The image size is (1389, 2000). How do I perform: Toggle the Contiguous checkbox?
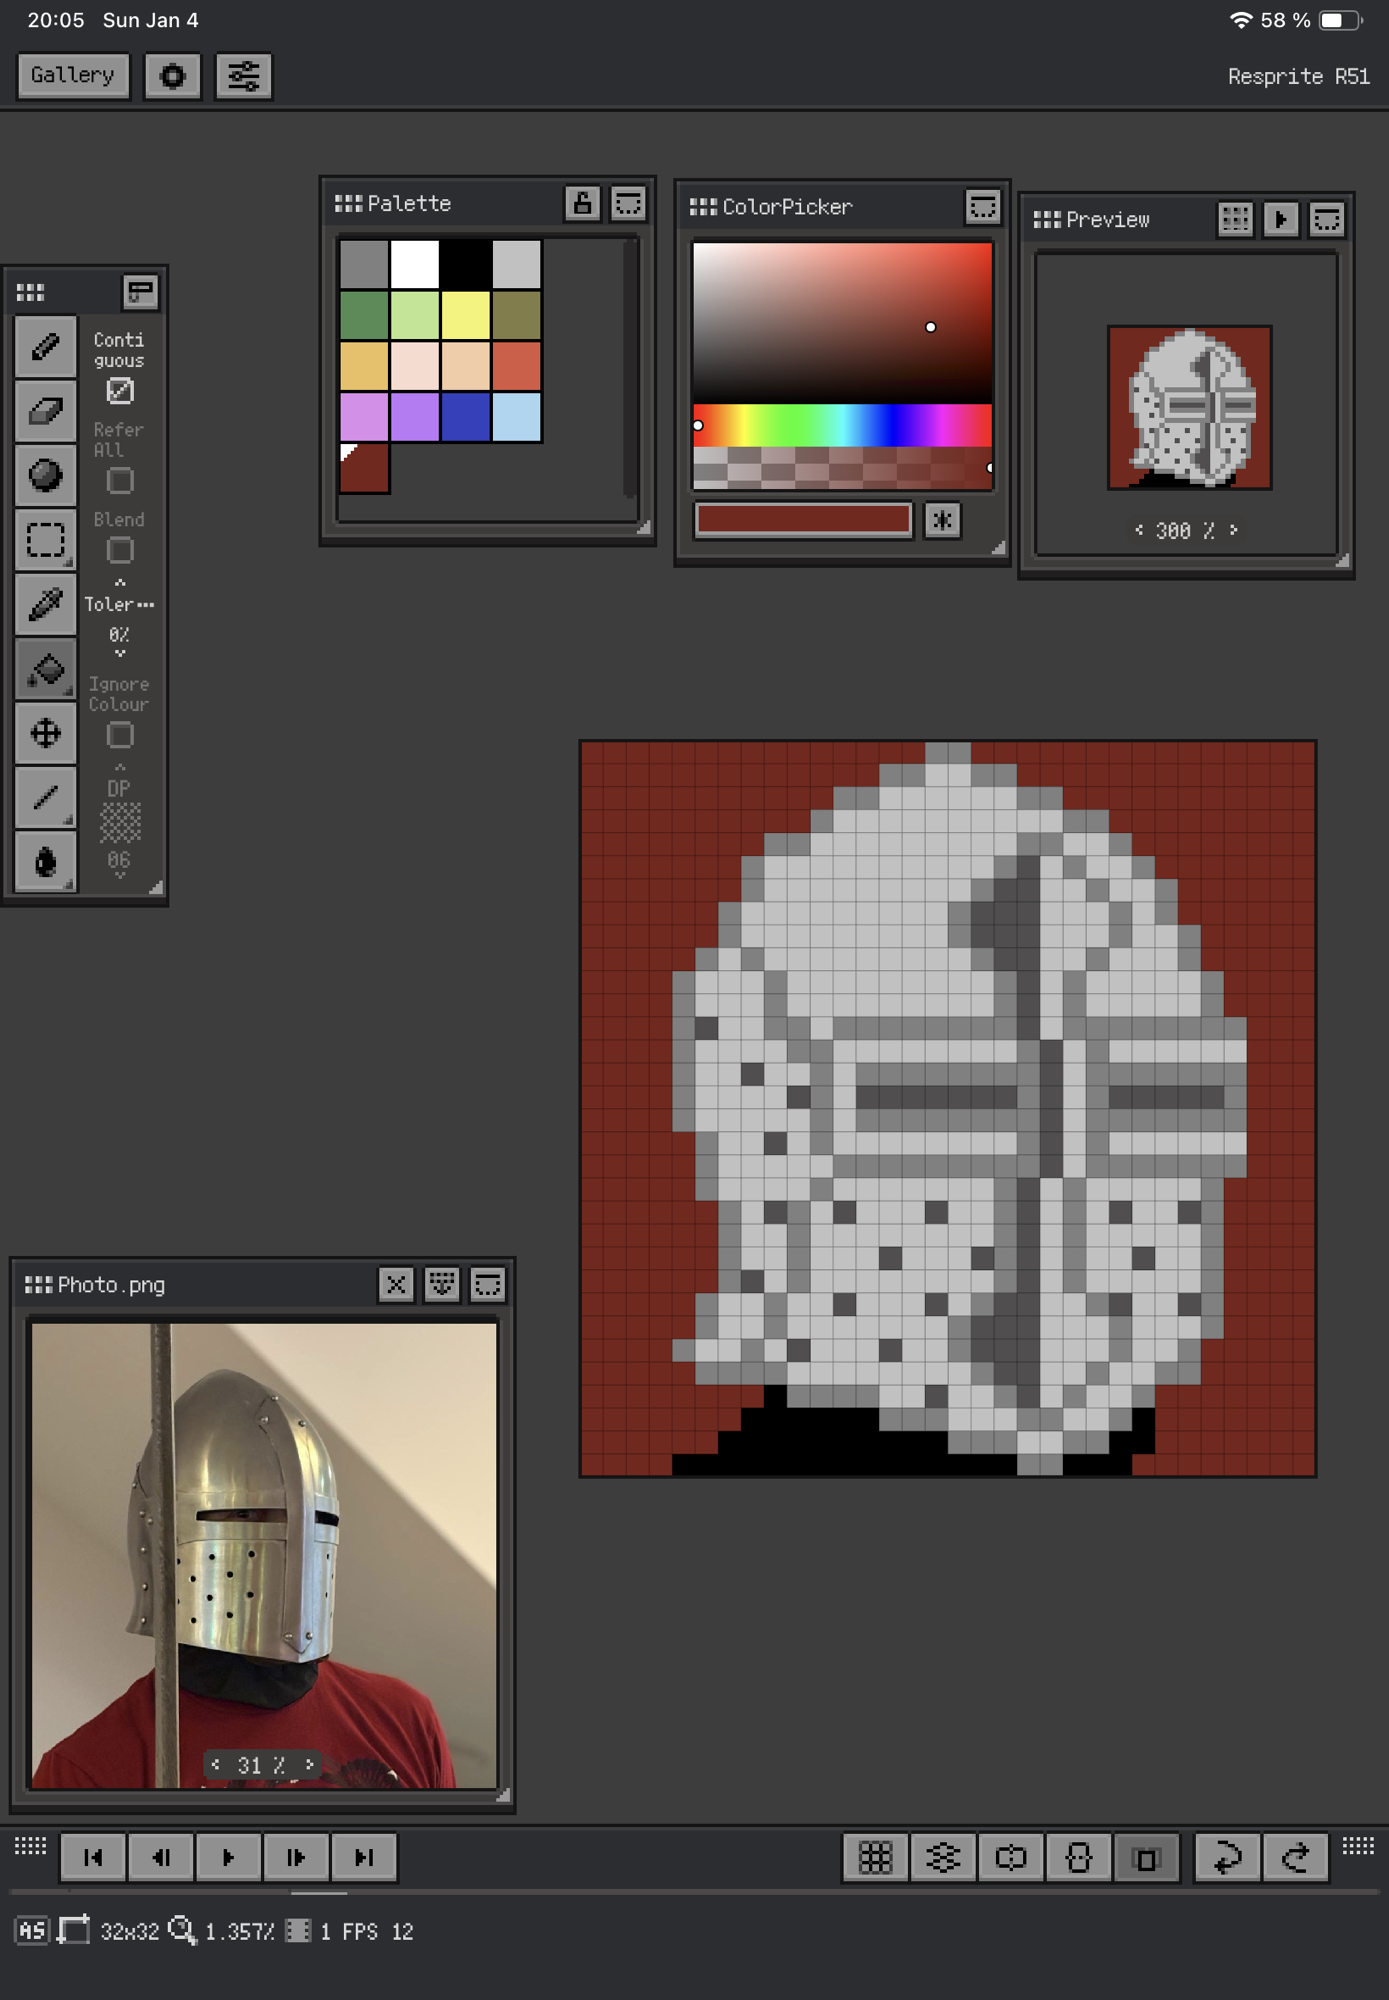120,391
